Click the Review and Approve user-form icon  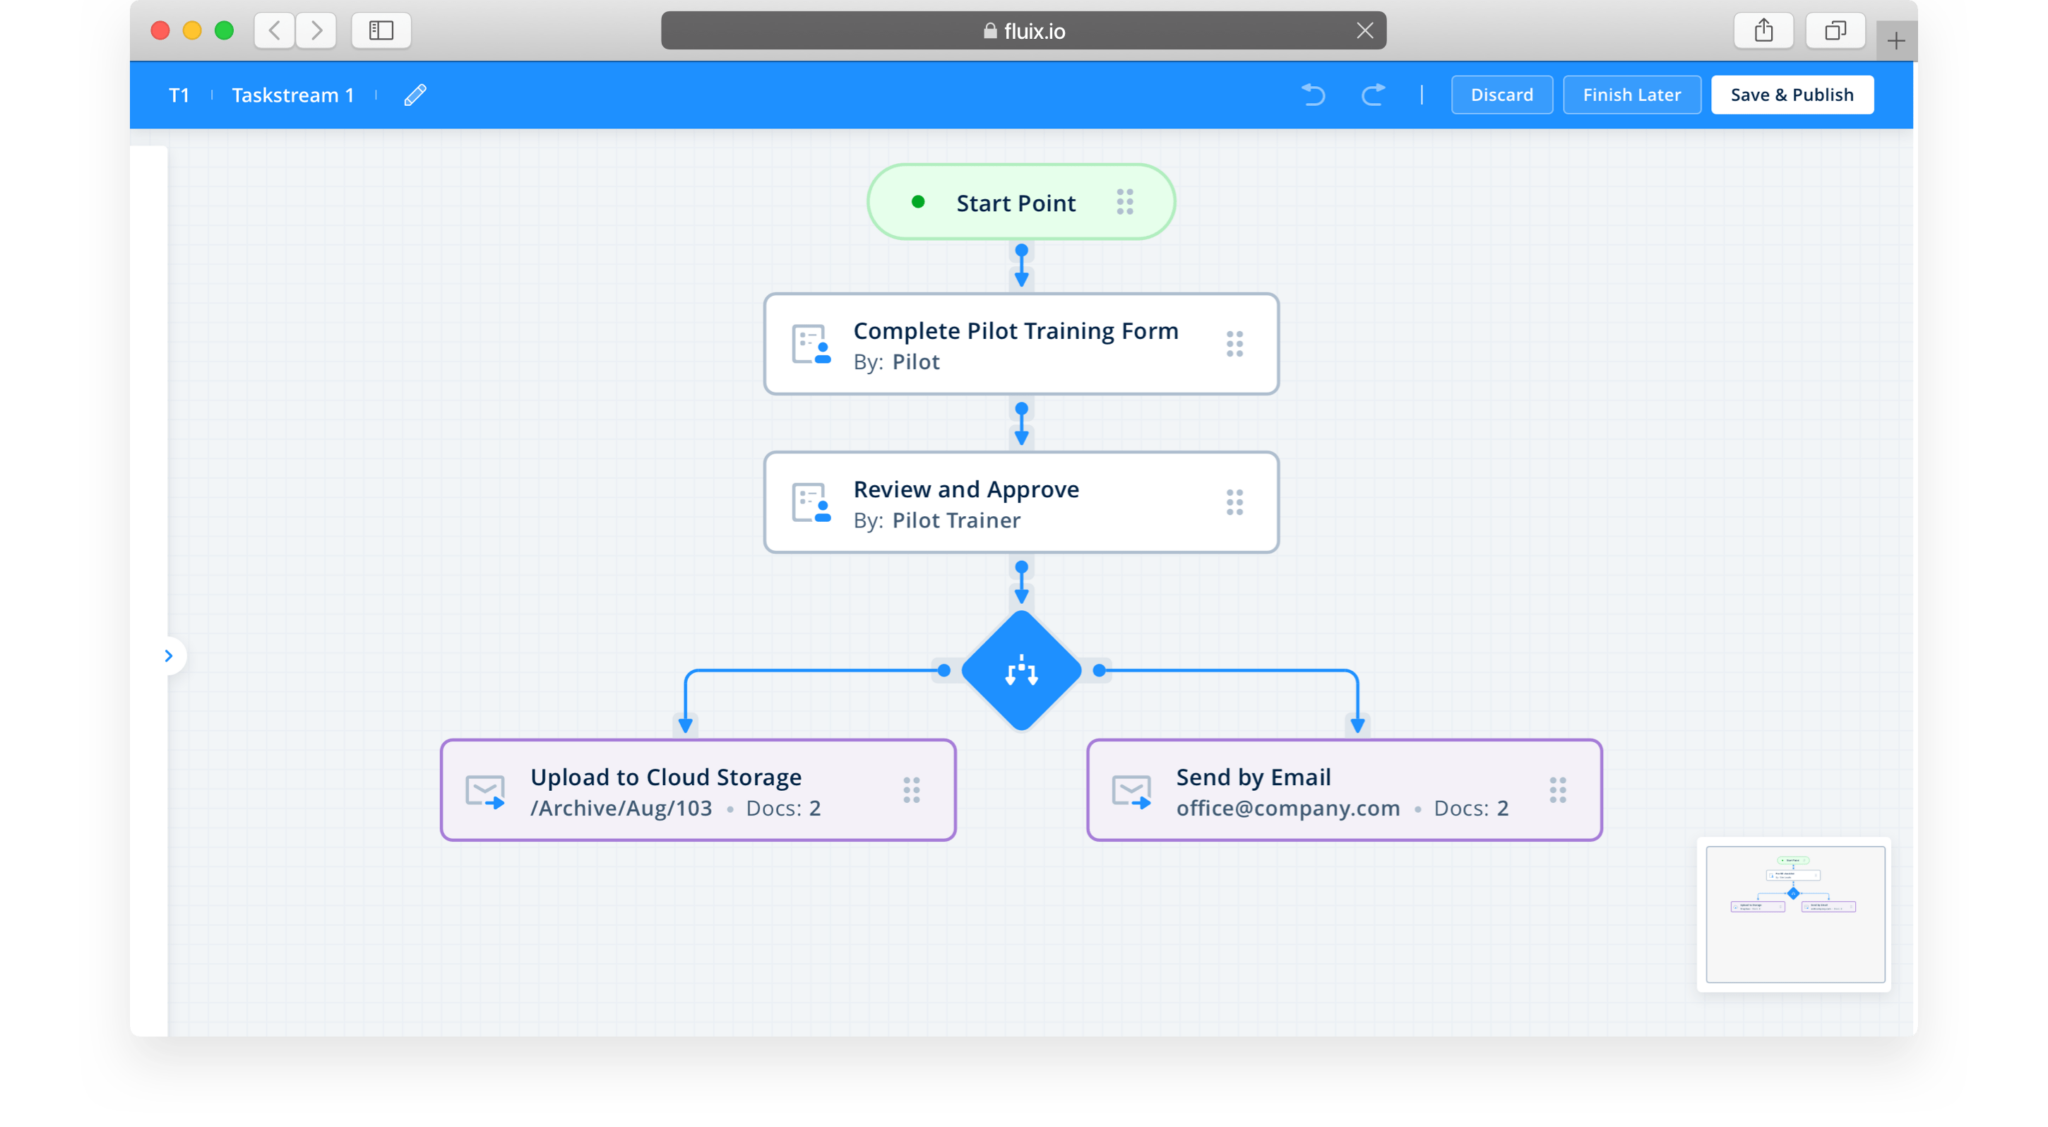811,503
